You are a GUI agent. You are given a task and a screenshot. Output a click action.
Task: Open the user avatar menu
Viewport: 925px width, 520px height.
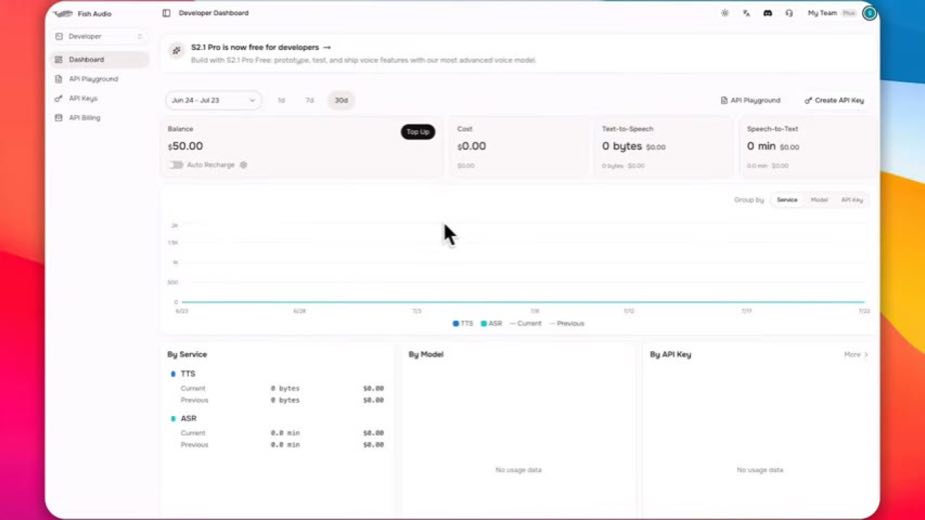(870, 13)
